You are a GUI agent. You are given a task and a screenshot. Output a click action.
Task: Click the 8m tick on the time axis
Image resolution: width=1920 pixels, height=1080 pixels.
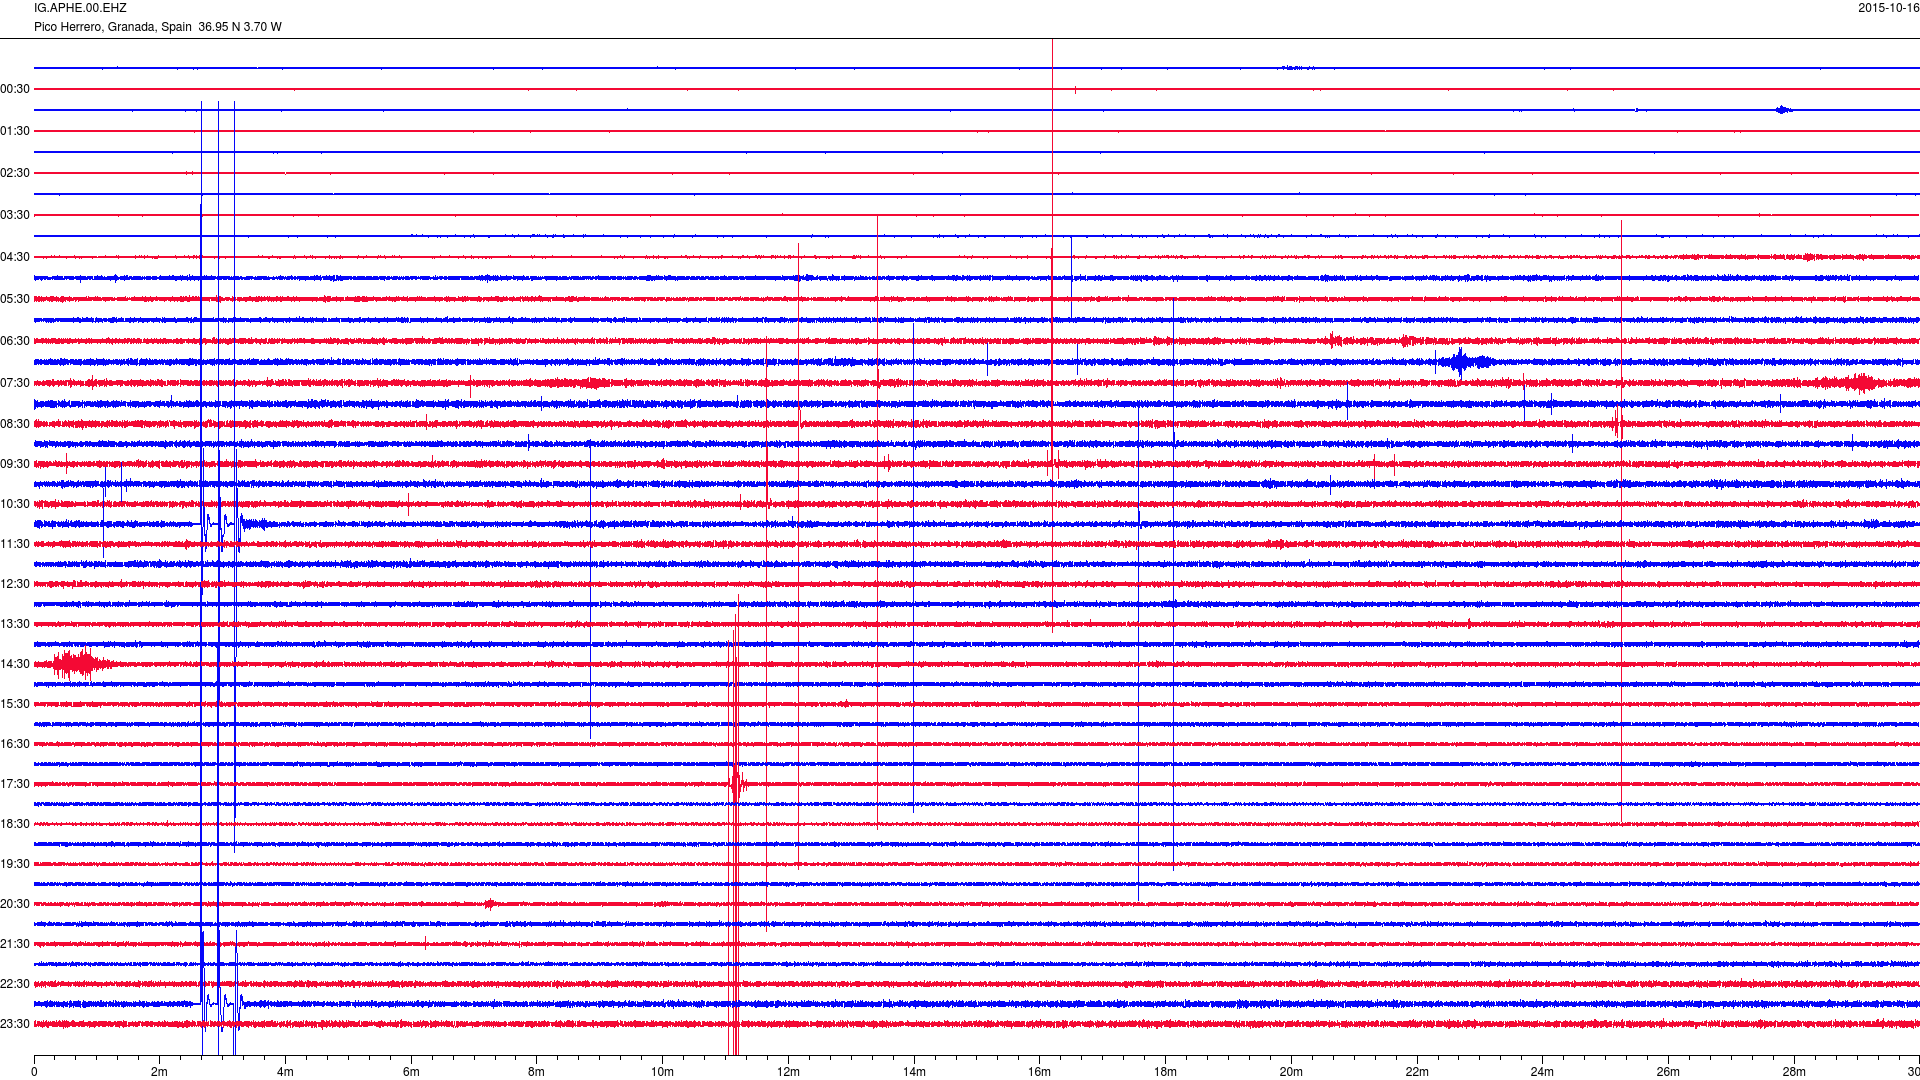[537, 1072]
